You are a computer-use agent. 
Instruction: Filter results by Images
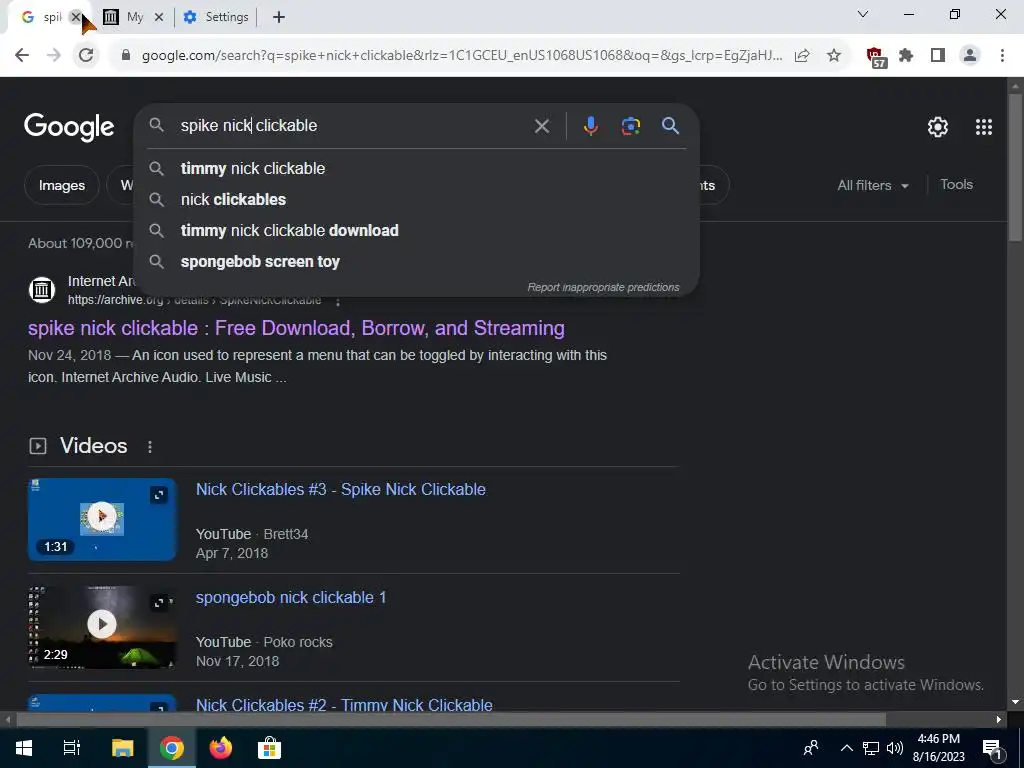(62, 185)
